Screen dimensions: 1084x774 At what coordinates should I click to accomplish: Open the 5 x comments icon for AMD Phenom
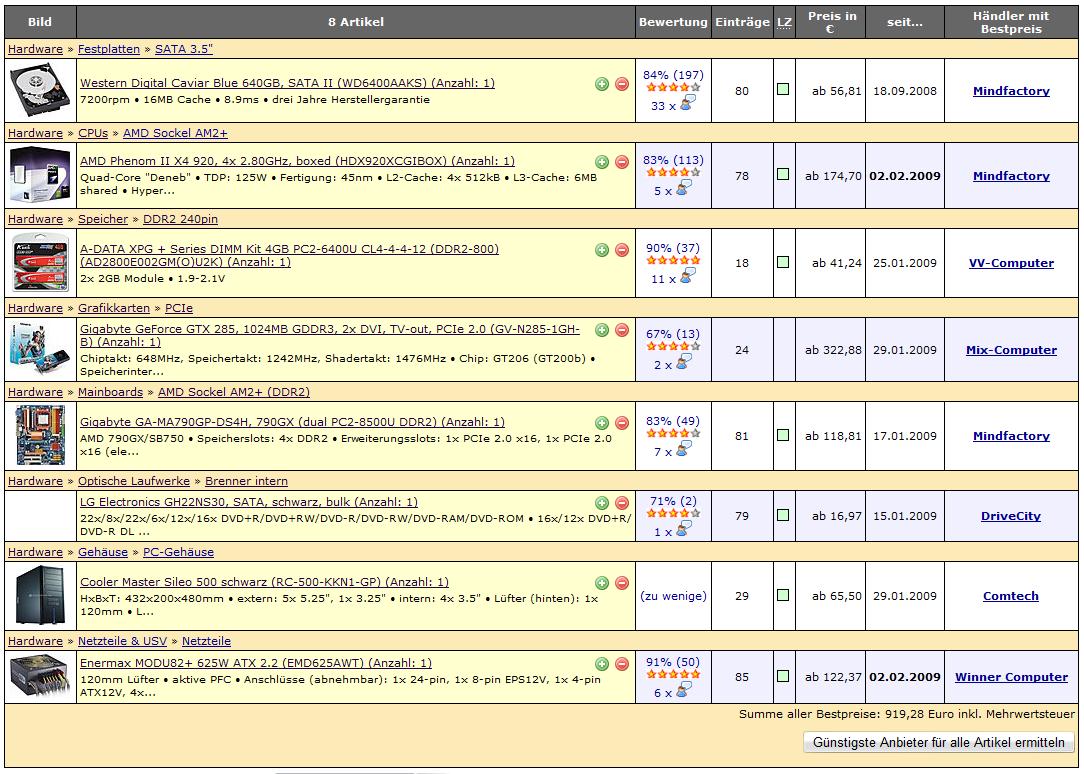click(683, 189)
